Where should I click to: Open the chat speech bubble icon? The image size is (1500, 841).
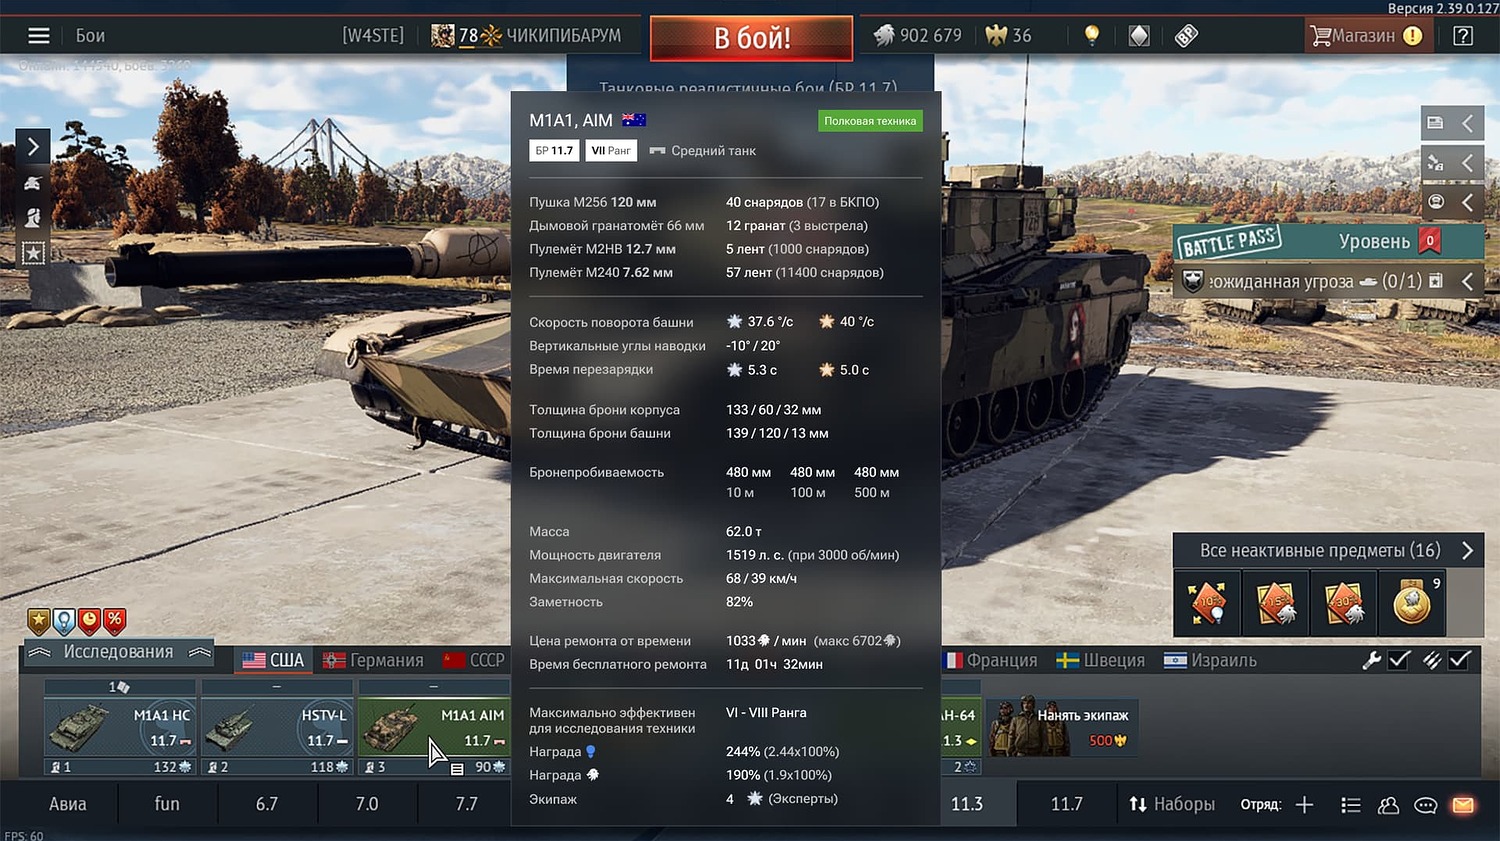tap(1426, 805)
